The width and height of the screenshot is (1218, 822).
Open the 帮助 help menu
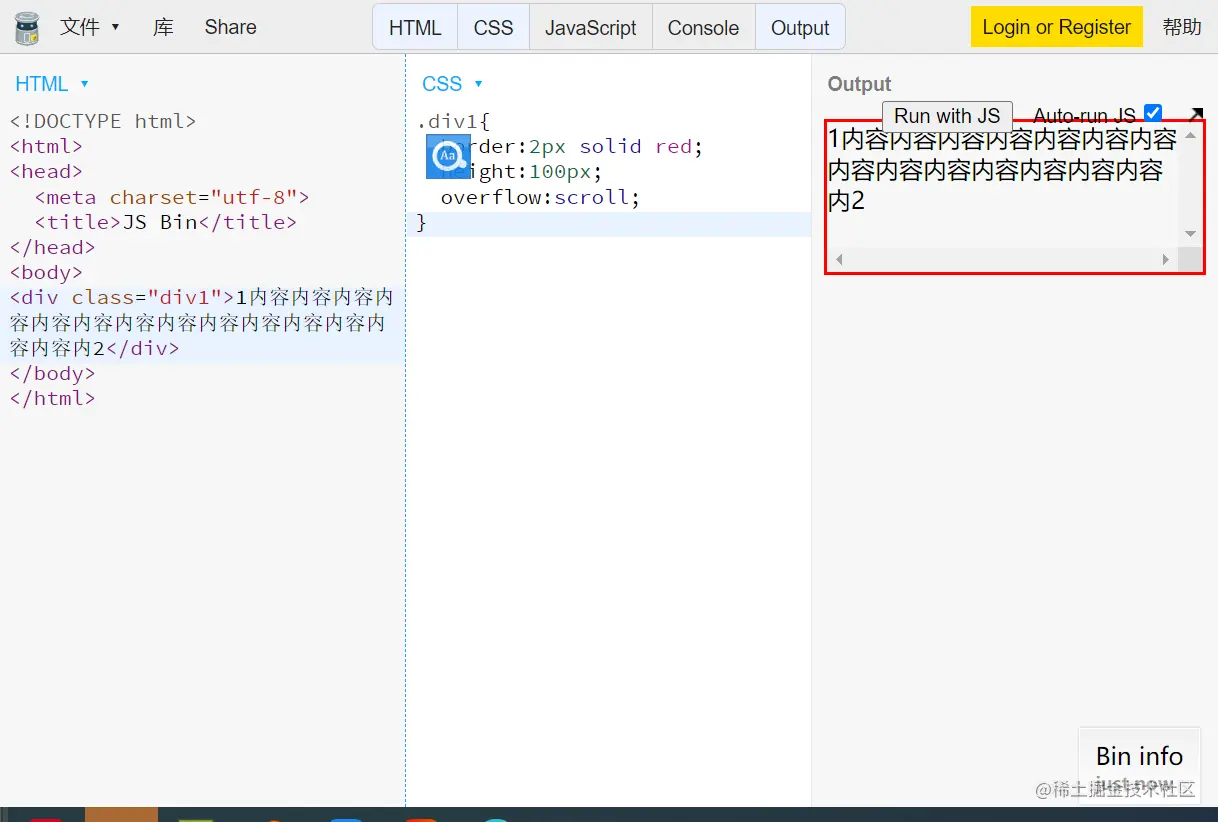tap(1182, 27)
